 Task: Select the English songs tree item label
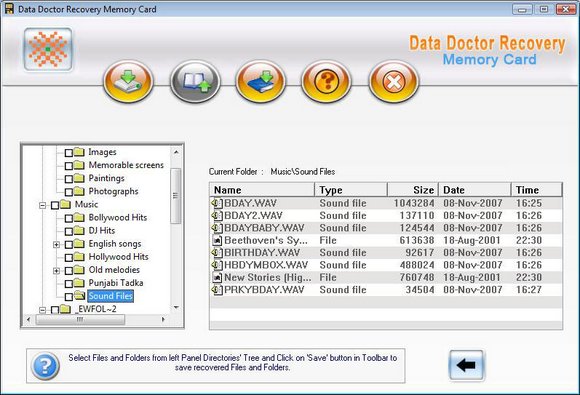coord(115,244)
